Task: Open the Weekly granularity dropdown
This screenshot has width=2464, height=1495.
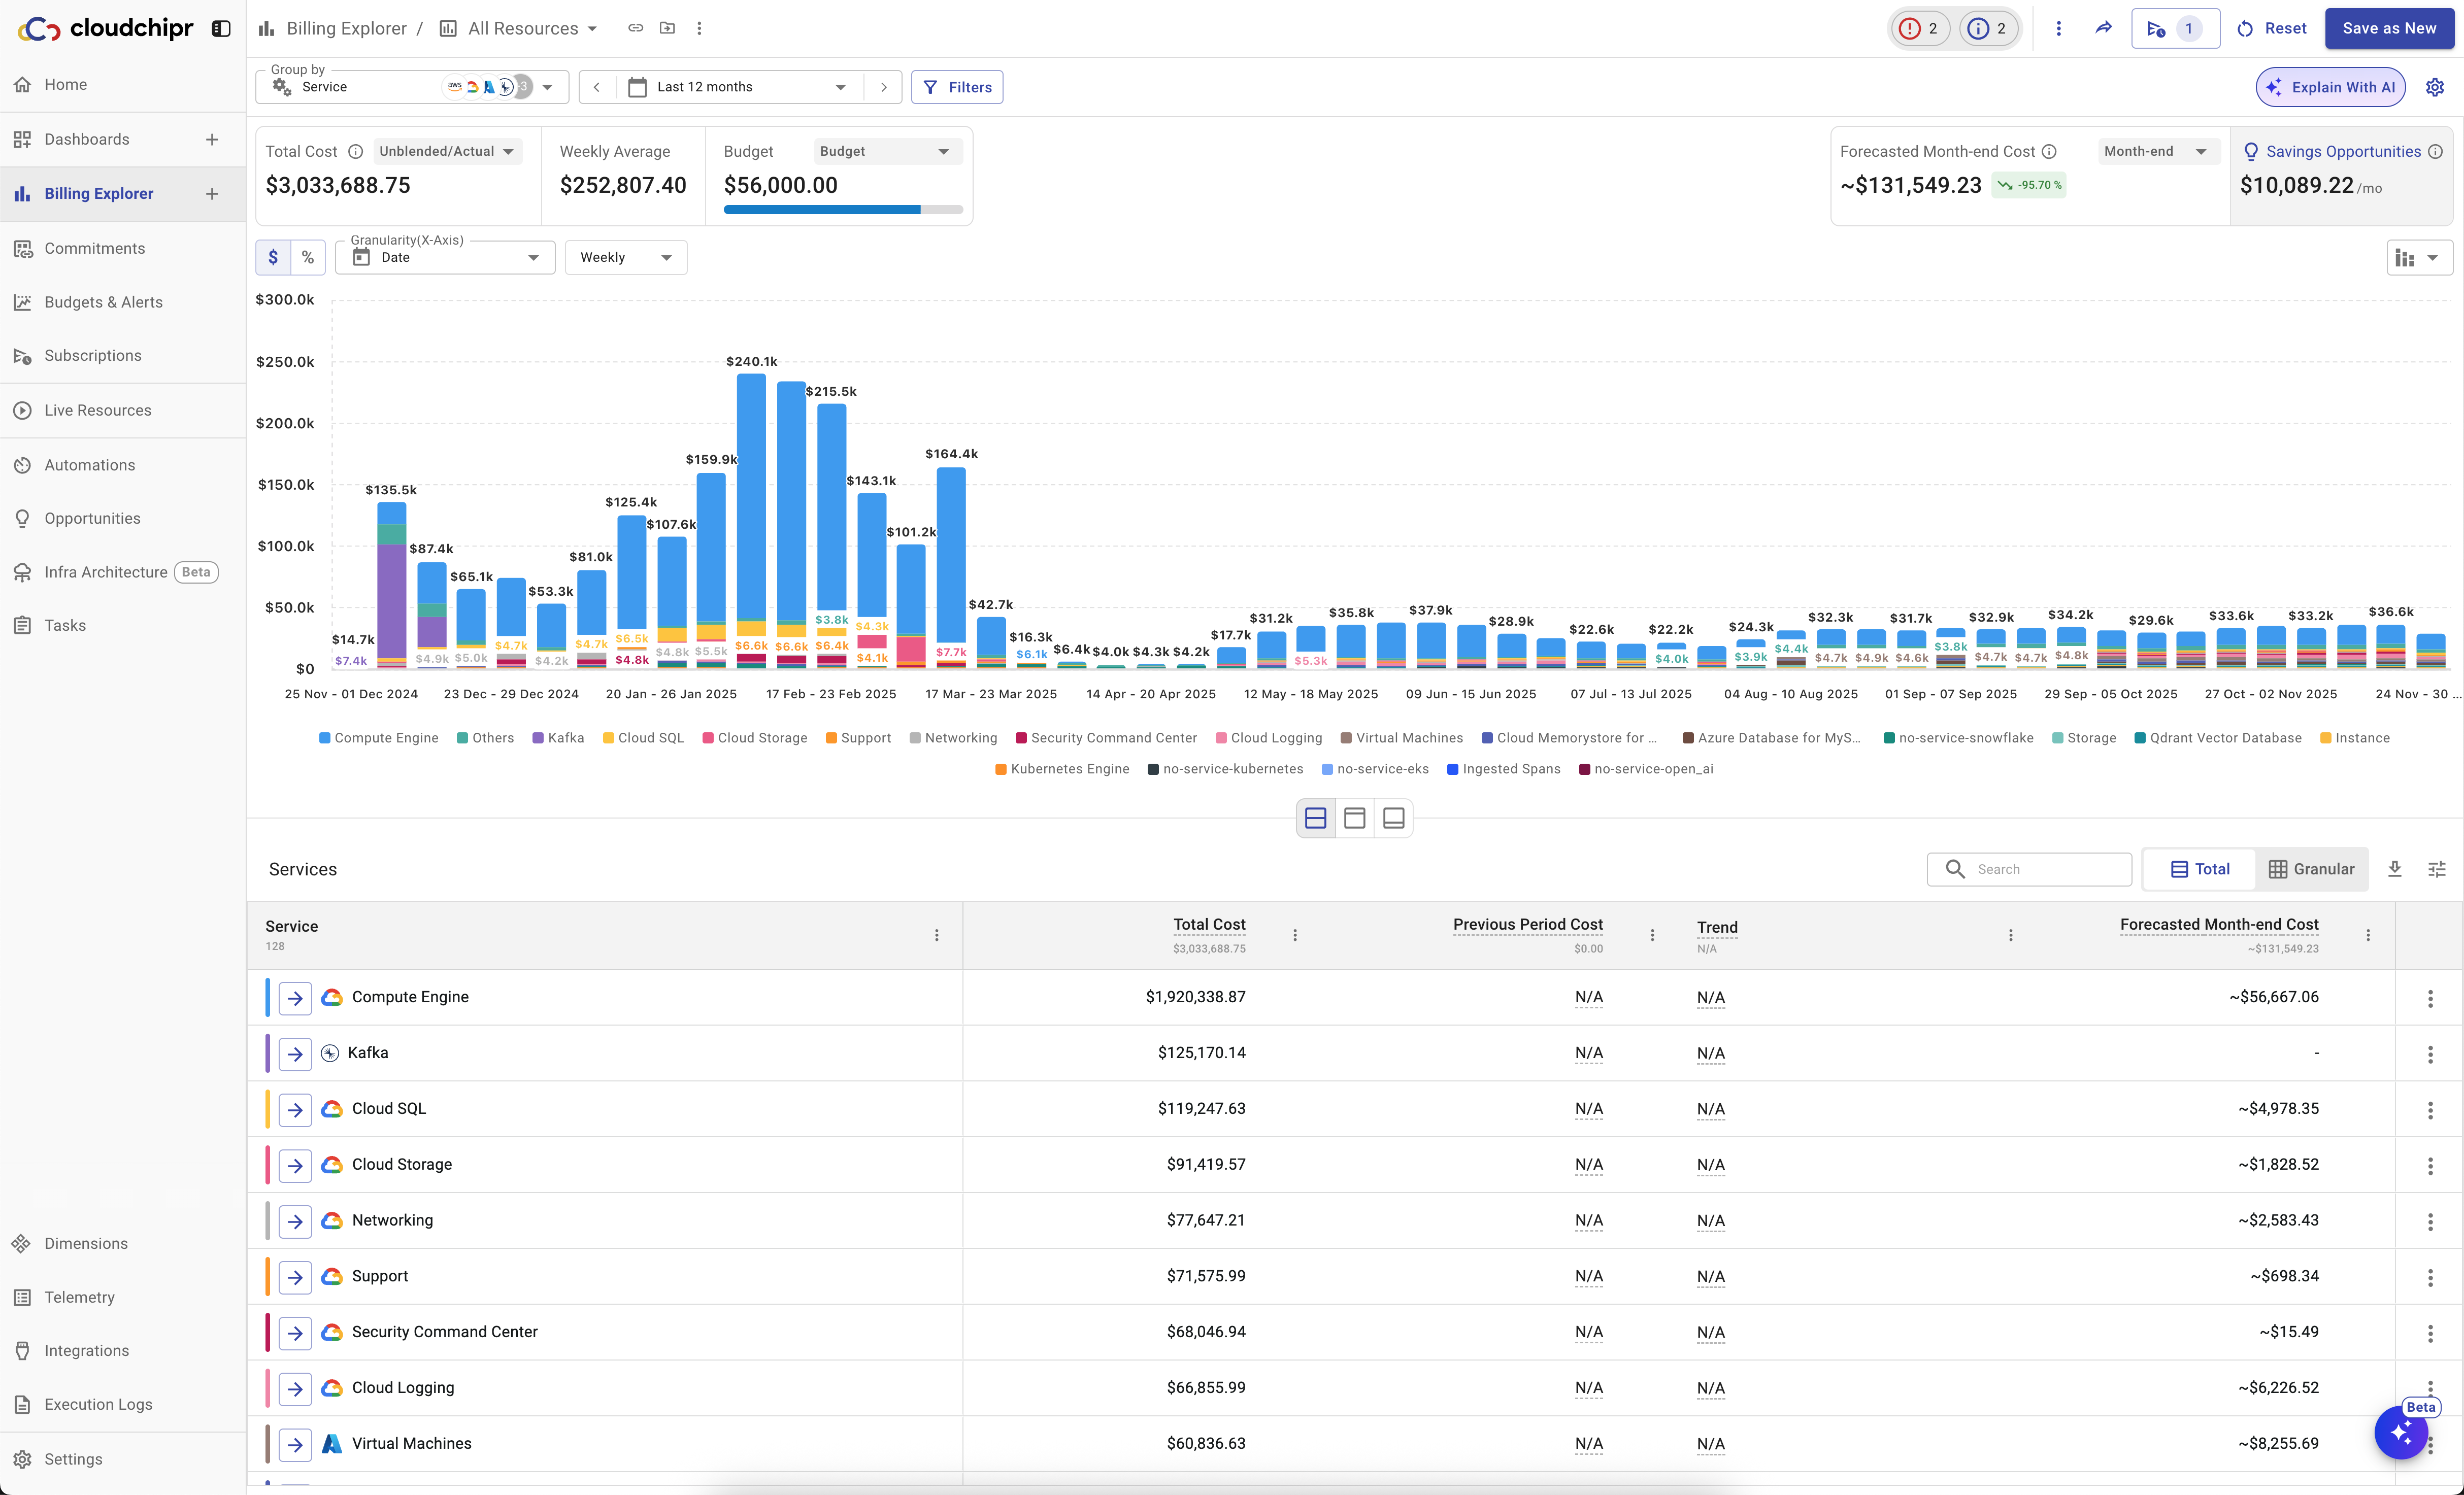Action: (x=625, y=257)
